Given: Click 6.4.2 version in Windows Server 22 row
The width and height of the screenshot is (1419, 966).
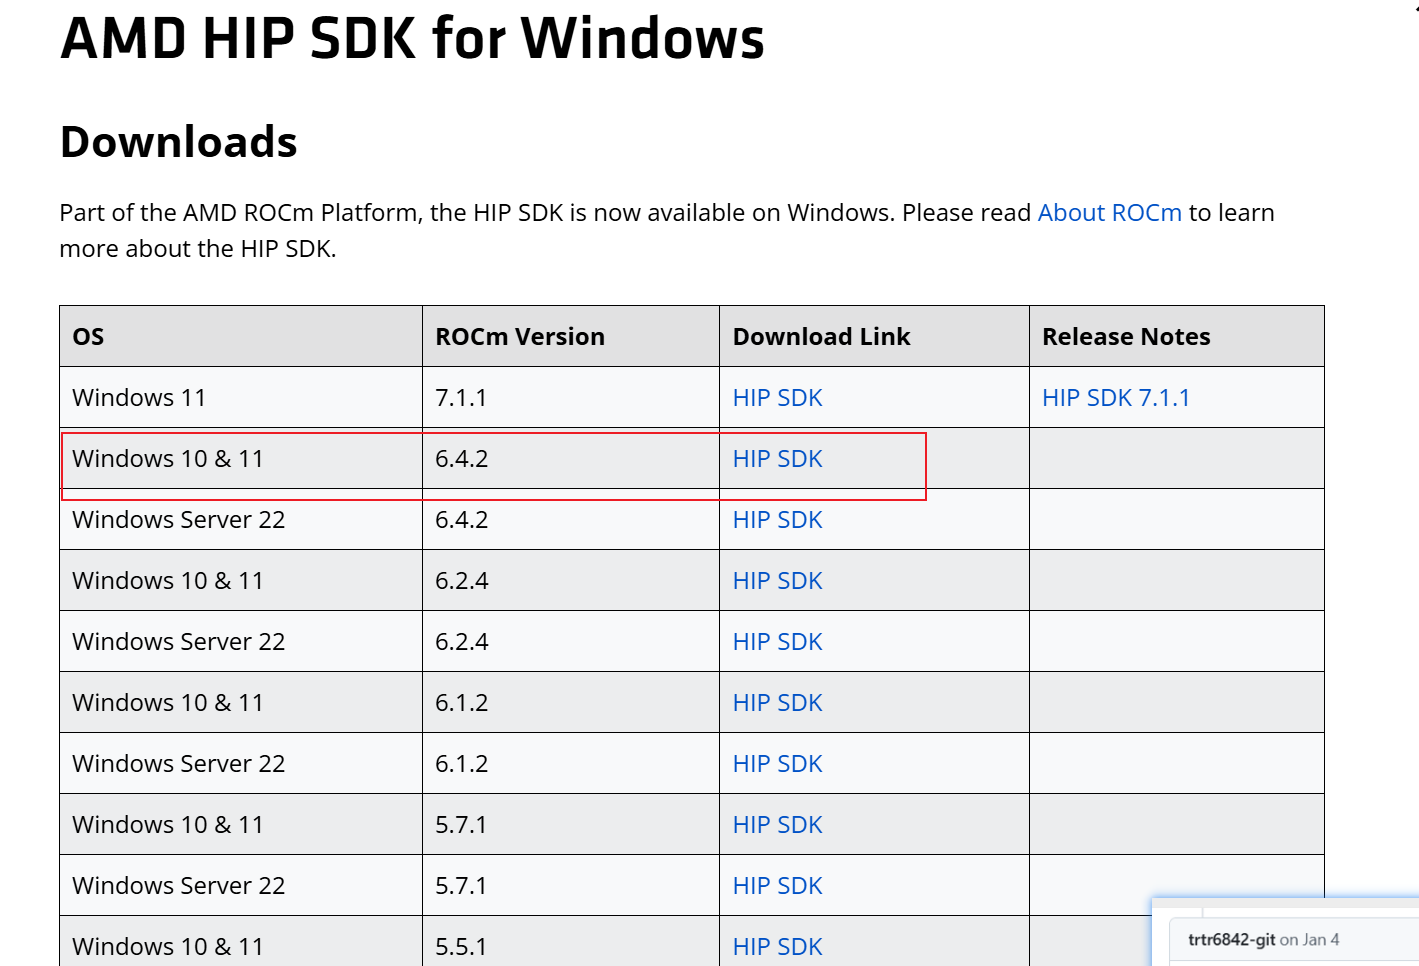Looking at the screenshot, I should [462, 520].
